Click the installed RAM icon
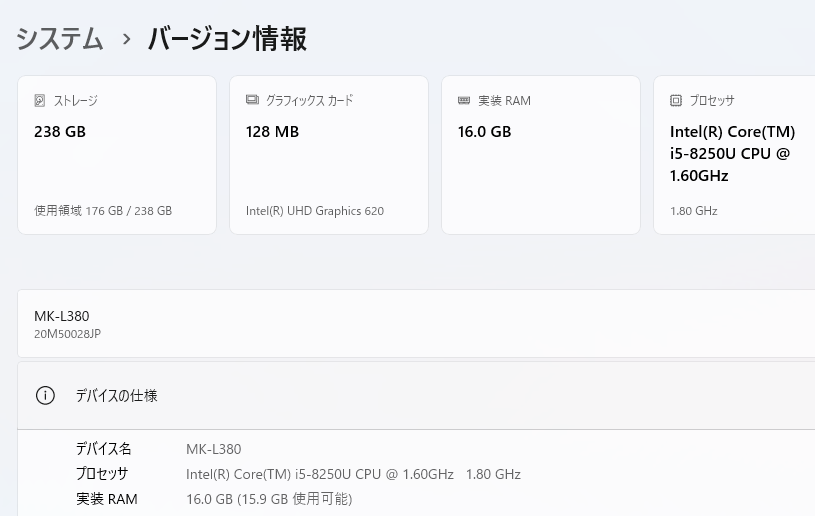Image resolution: width=815 pixels, height=516 pixels. (464, 100)
